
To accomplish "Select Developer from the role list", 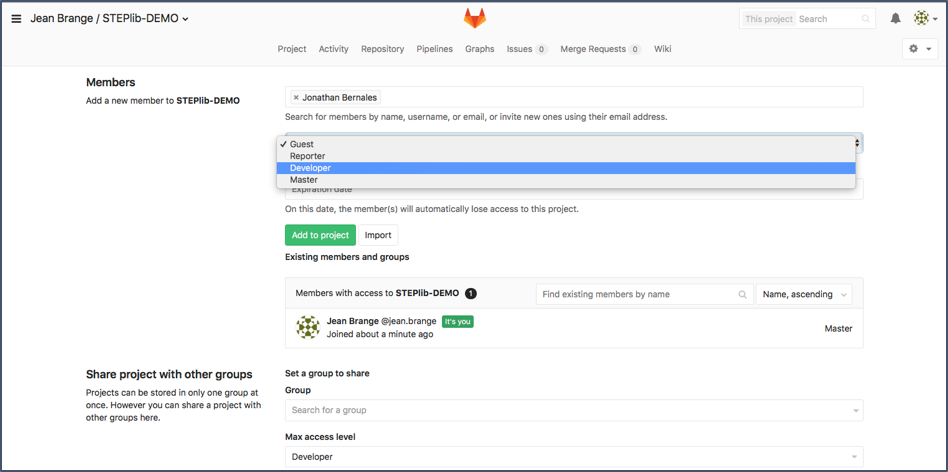I will (x=311, y=168).
